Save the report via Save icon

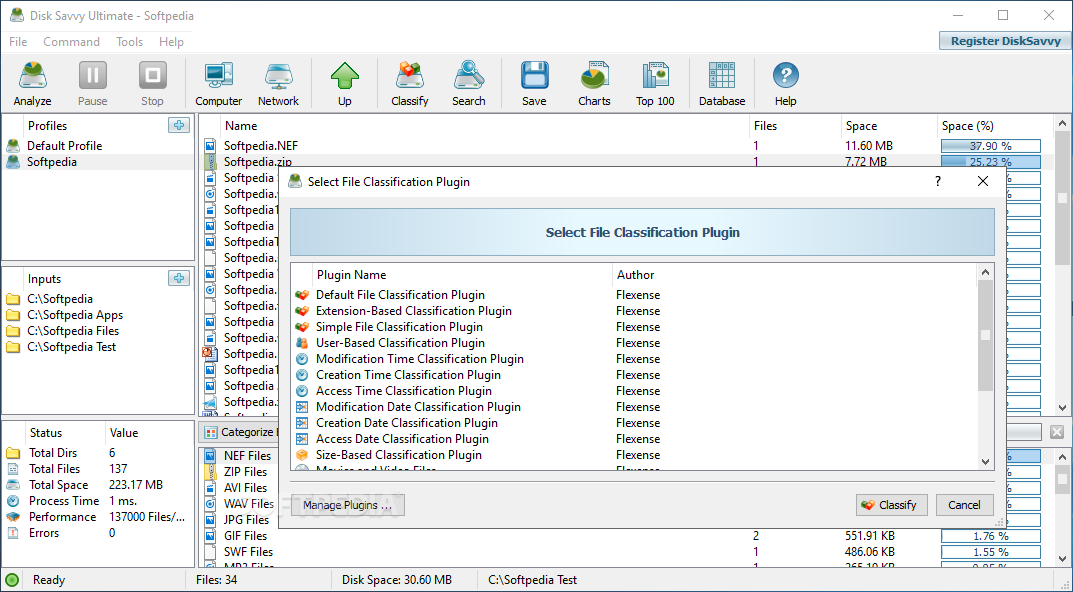pos(534,83)
